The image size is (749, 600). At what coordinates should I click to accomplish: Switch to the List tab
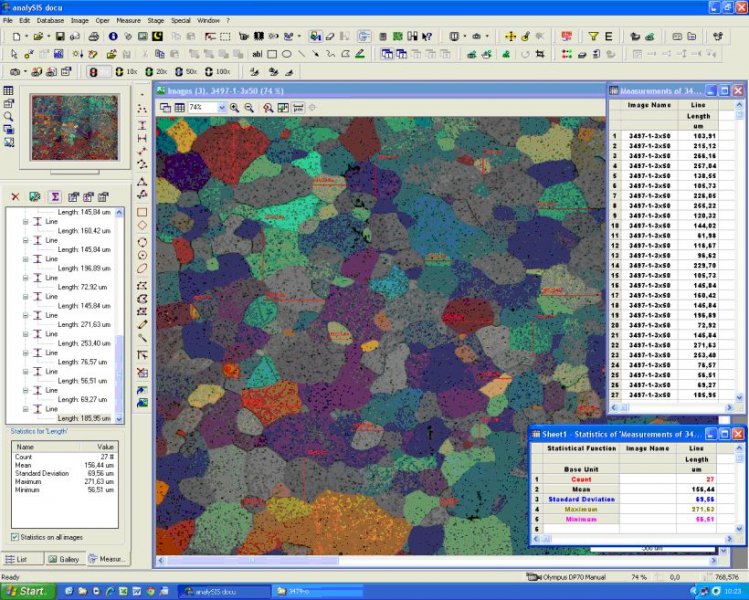(22, 559)
